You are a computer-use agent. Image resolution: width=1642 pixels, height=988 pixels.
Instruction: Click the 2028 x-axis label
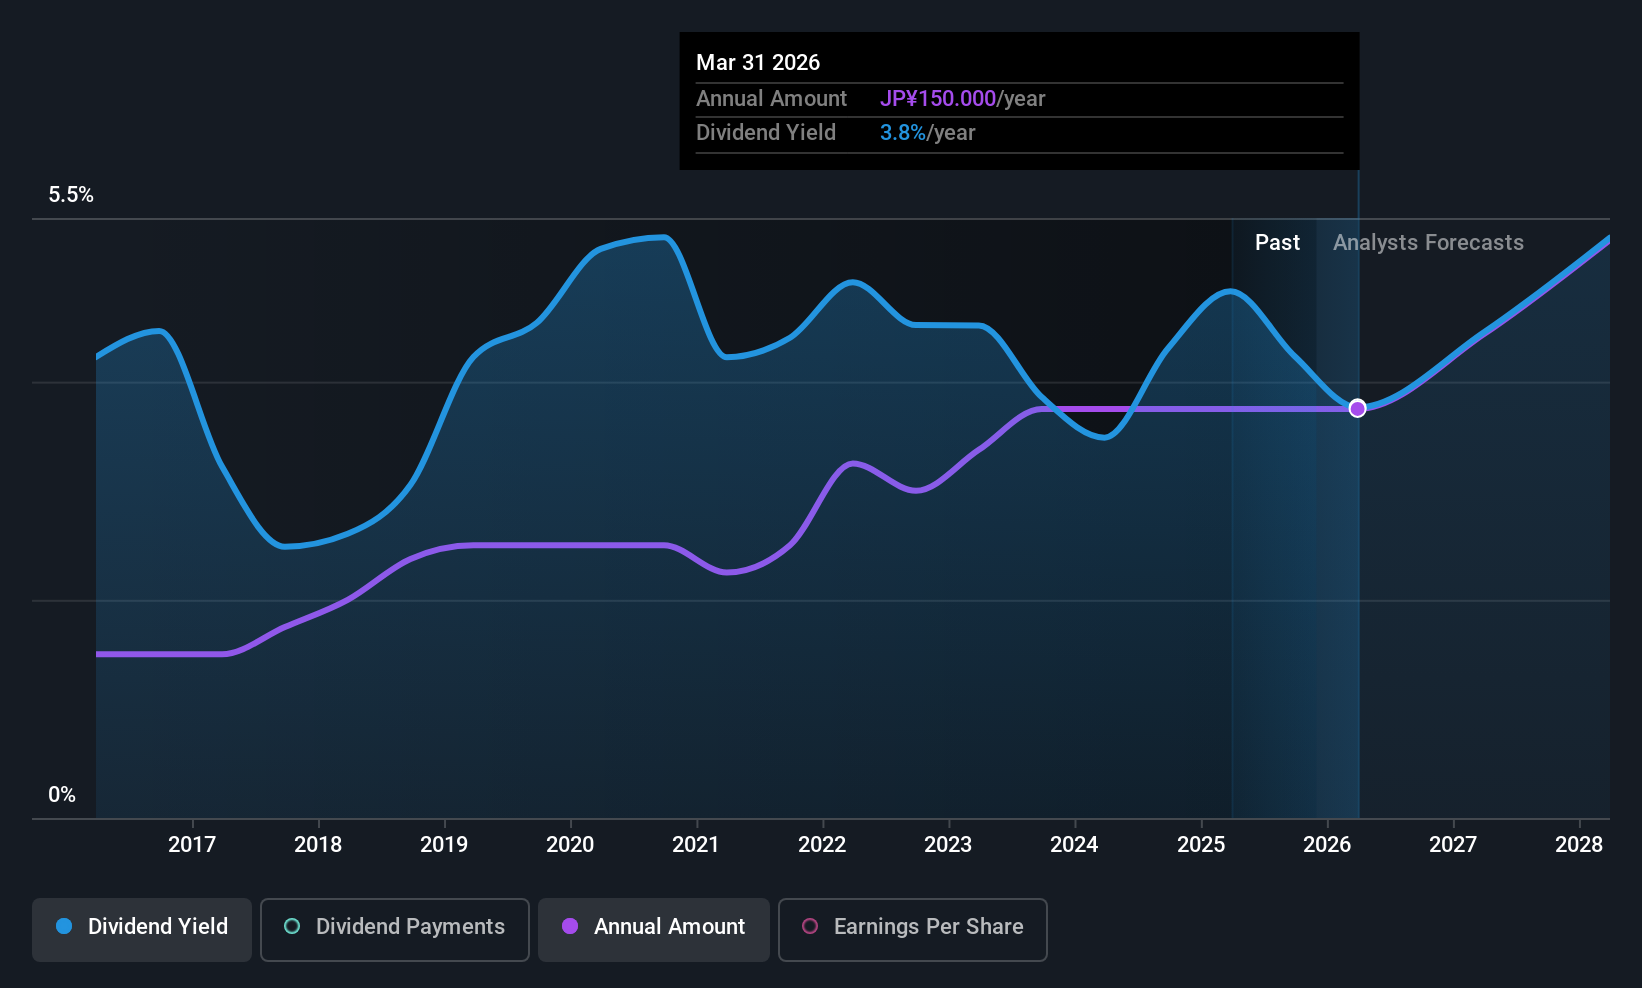point(1579,845)
